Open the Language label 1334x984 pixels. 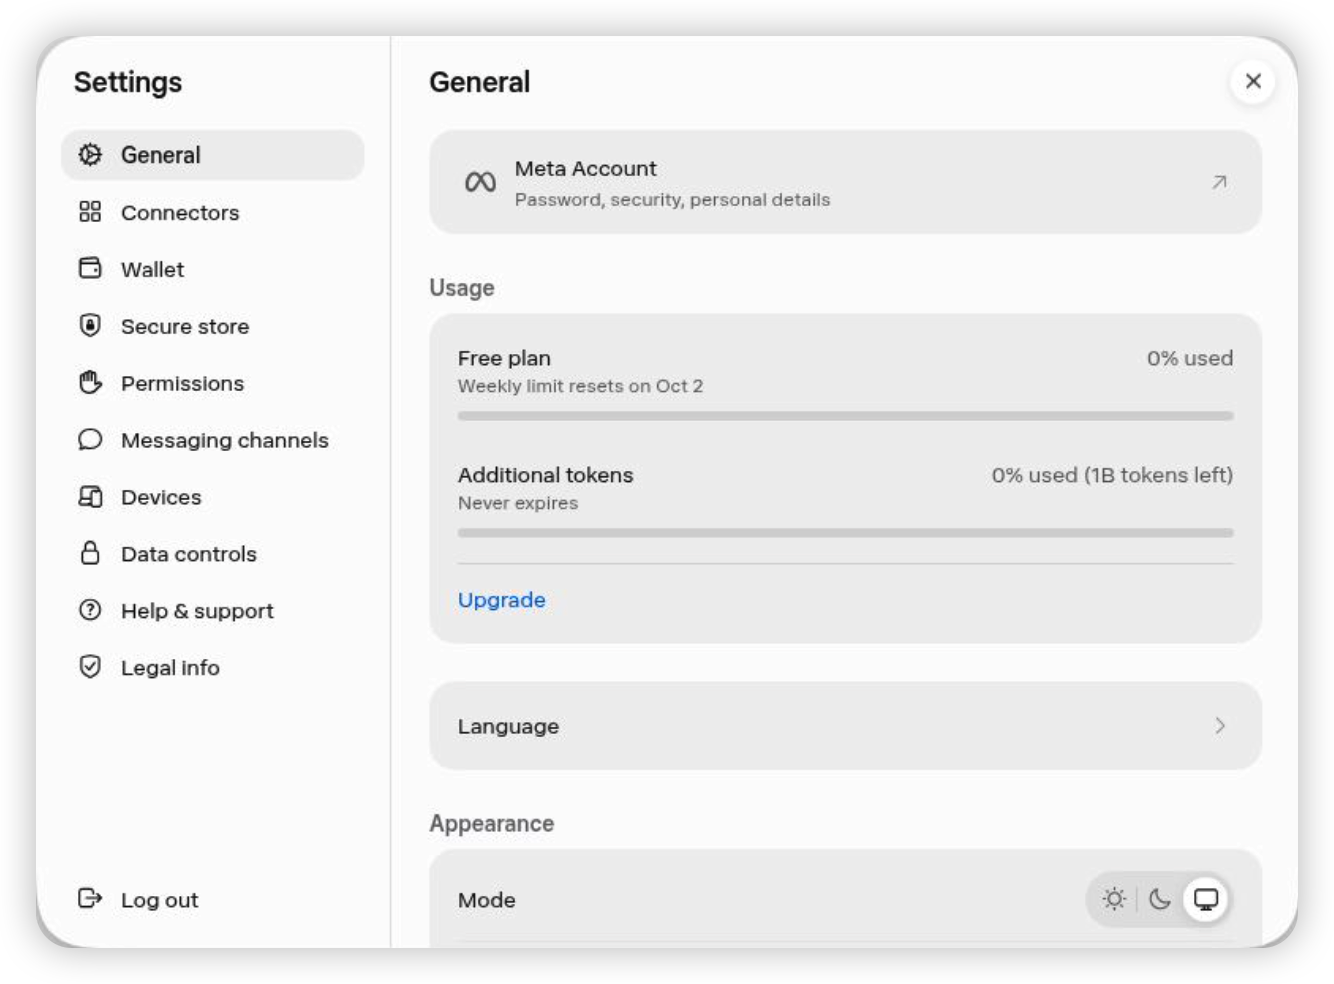508,726
